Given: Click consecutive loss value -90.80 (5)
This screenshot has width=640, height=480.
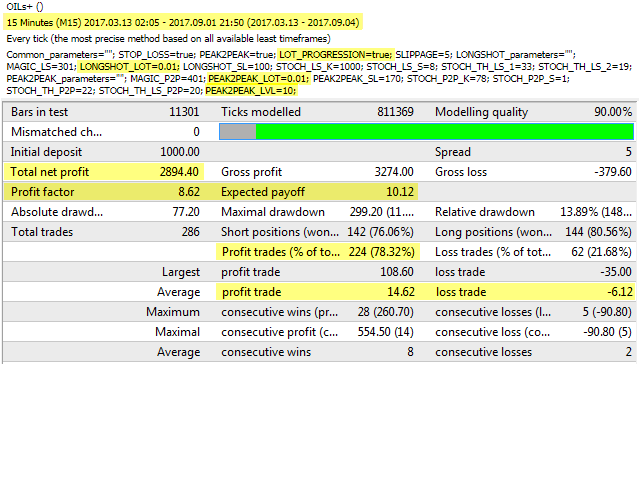Looking at the screenshot, I should (607, 332).
